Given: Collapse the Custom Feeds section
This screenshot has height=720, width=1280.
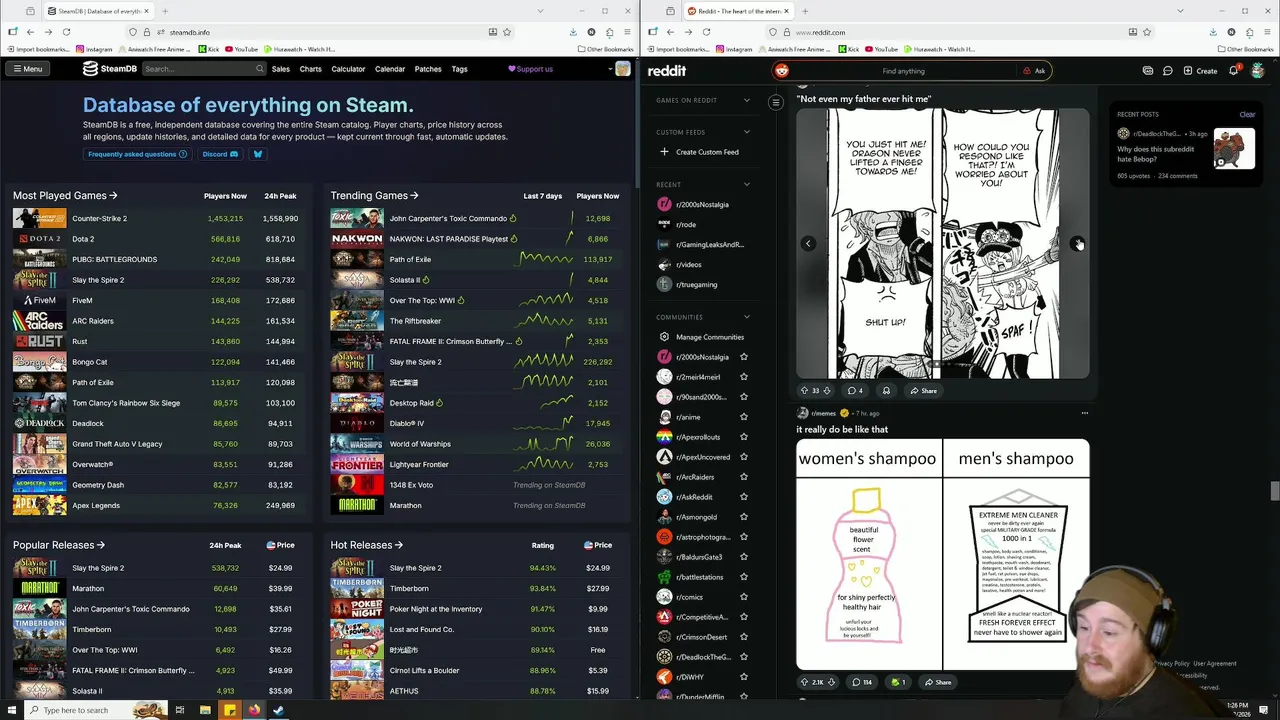Looking at the screenshot, I should coord(746,132).
